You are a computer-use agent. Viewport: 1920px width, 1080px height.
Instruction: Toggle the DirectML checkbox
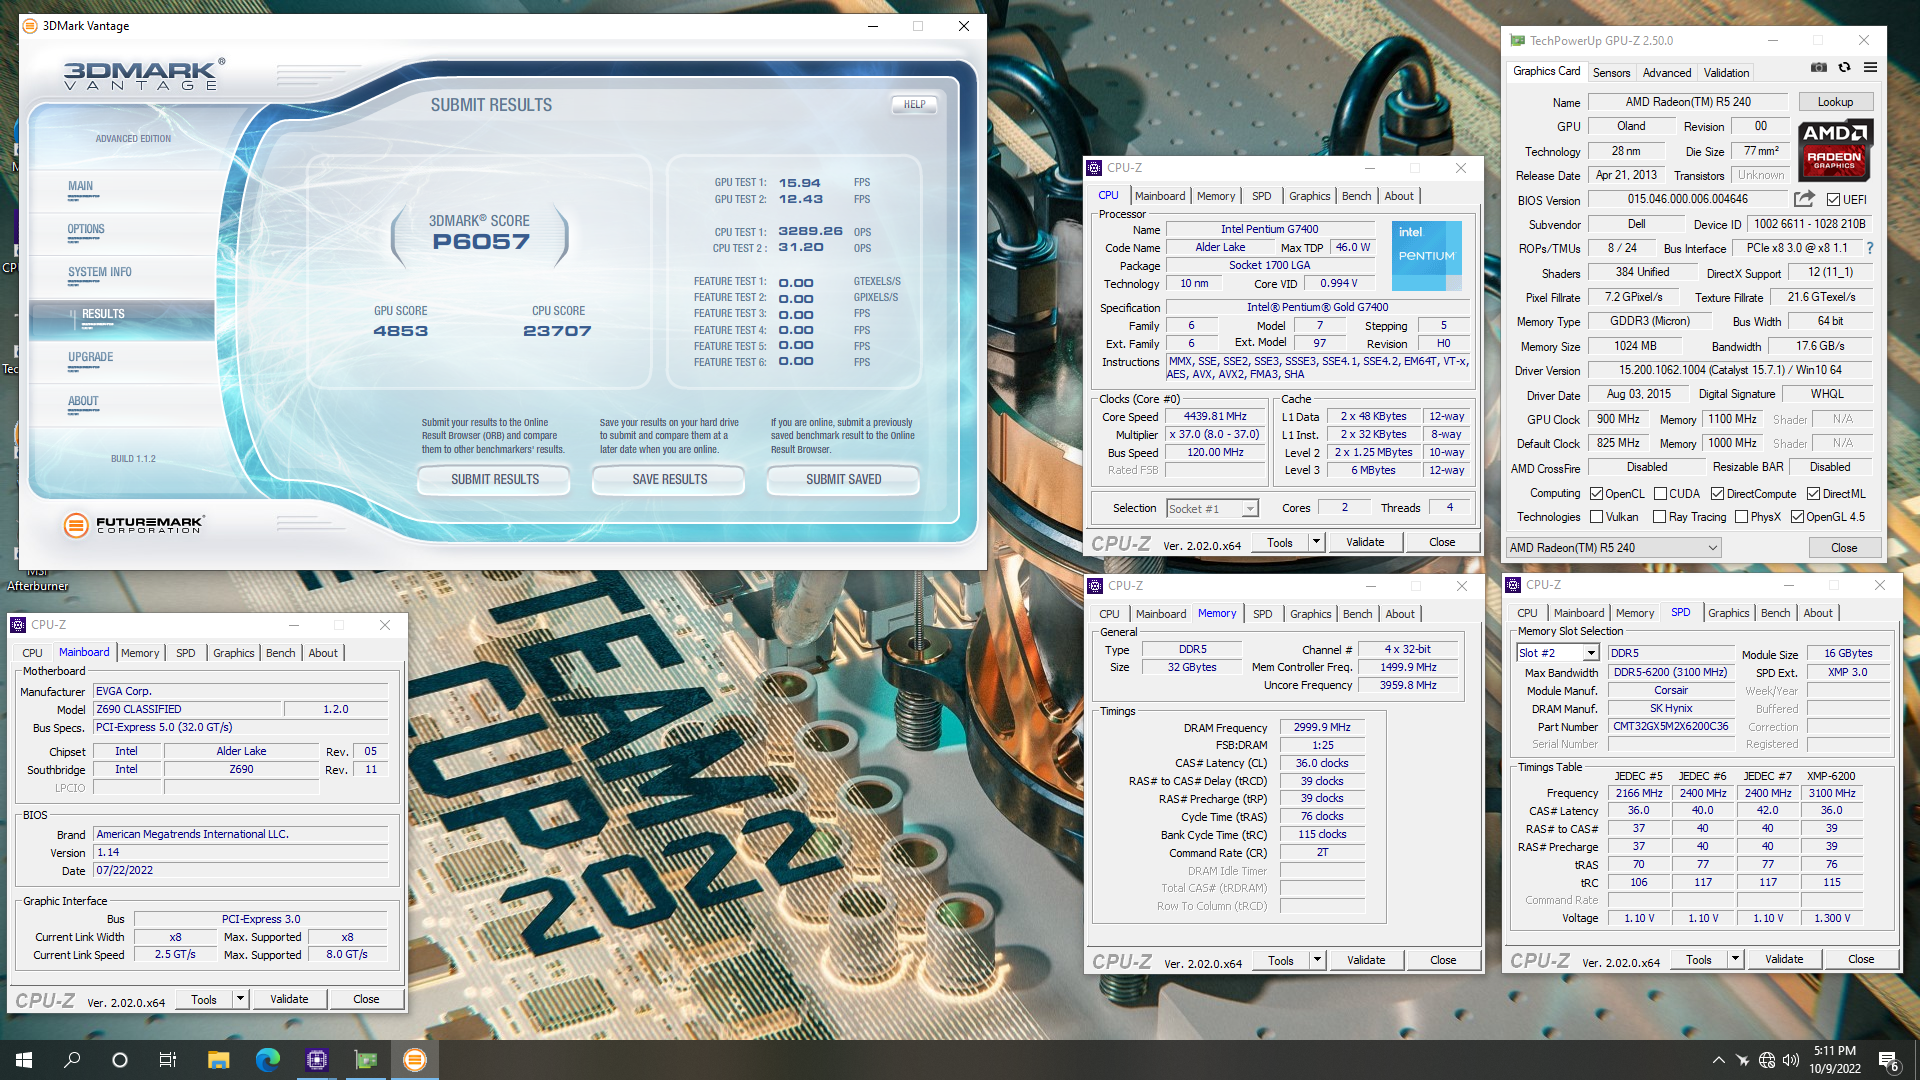(x=1813, y=494)
